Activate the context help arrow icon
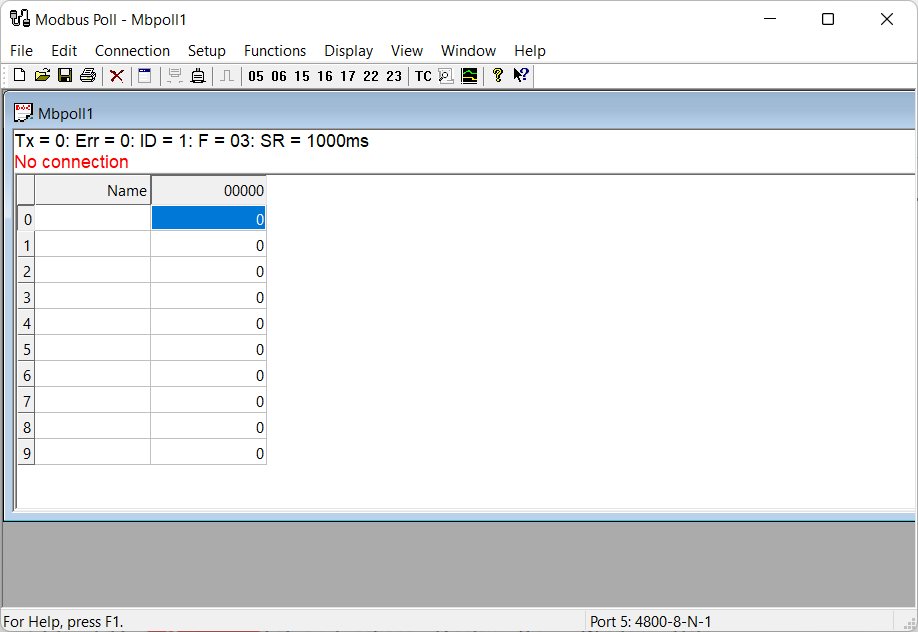918x632 pixels. [520, 76]
